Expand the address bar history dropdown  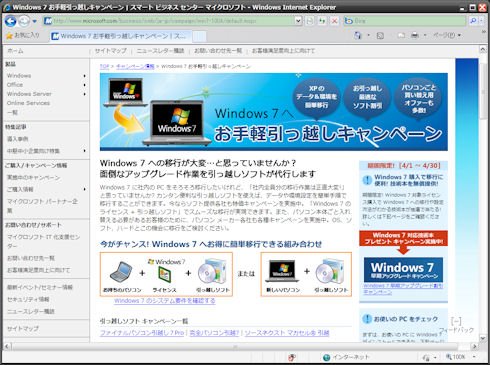pos(298,21)
